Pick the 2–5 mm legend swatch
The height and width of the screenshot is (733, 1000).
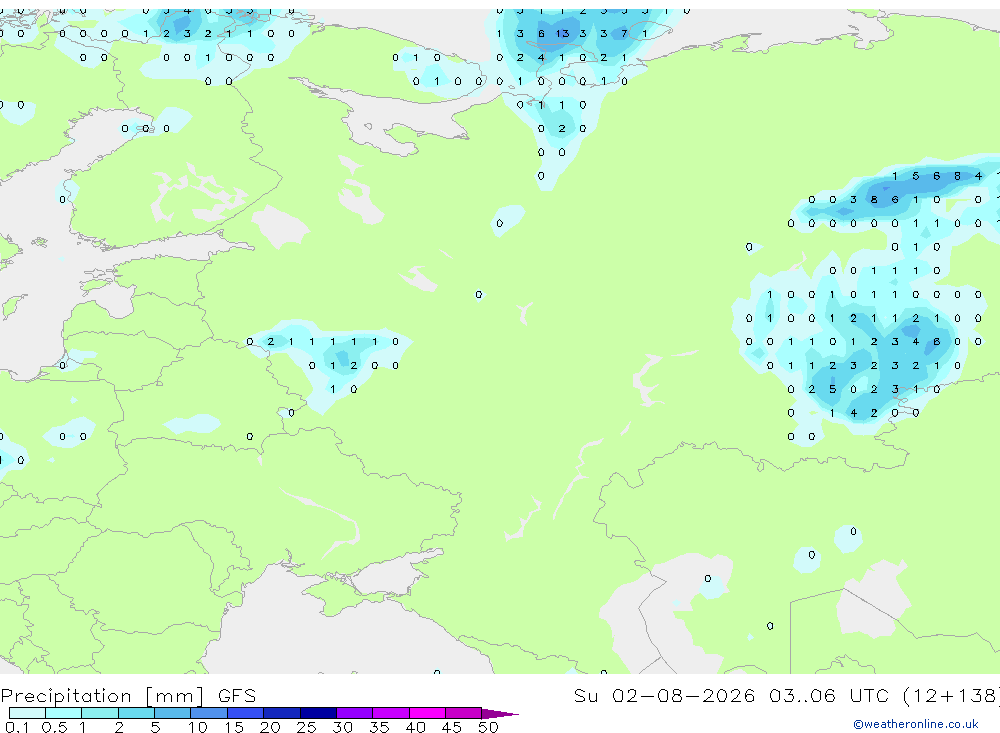tap(136, 713)
